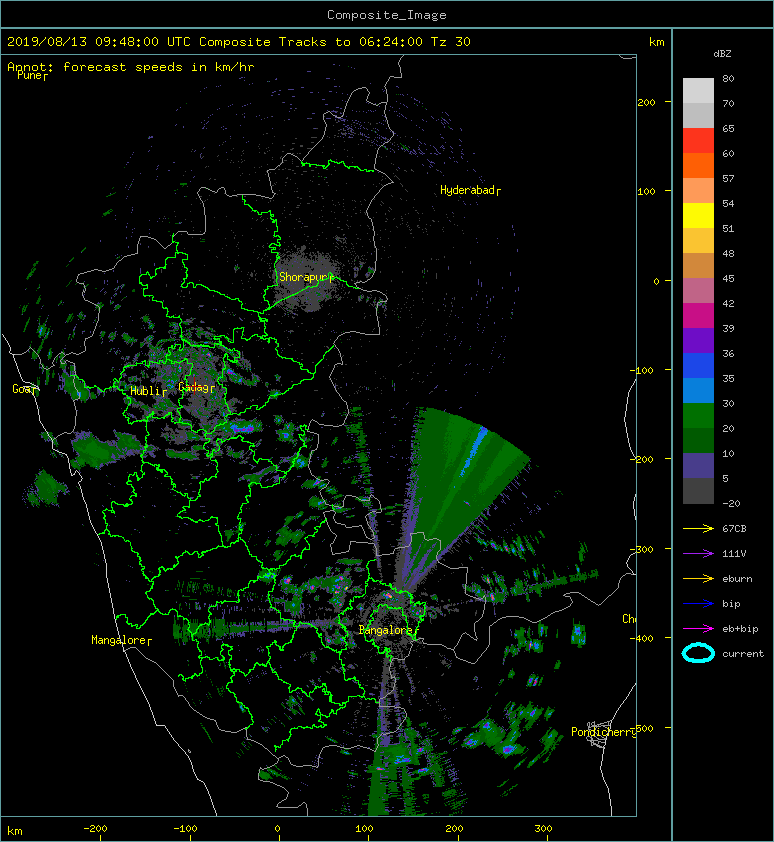Select the royal blue 36–35 dBZ swatch
The height and width of the screenshot is (842, 774).
point(698,365)
